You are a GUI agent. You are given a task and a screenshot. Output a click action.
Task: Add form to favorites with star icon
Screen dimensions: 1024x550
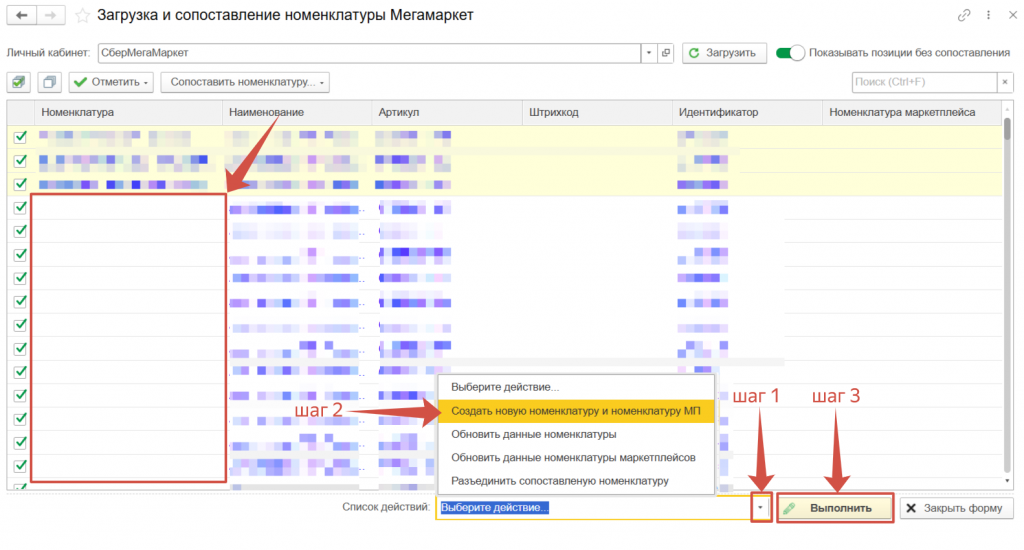point(82,16)
